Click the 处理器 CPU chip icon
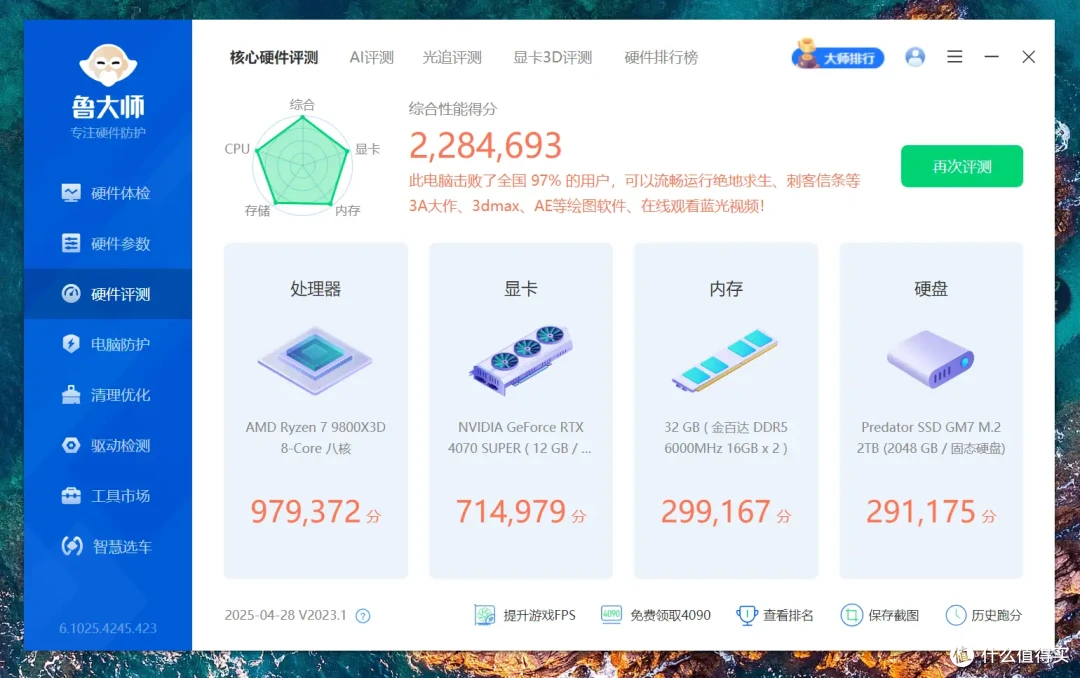1080x678 pixels. point(315,360)
